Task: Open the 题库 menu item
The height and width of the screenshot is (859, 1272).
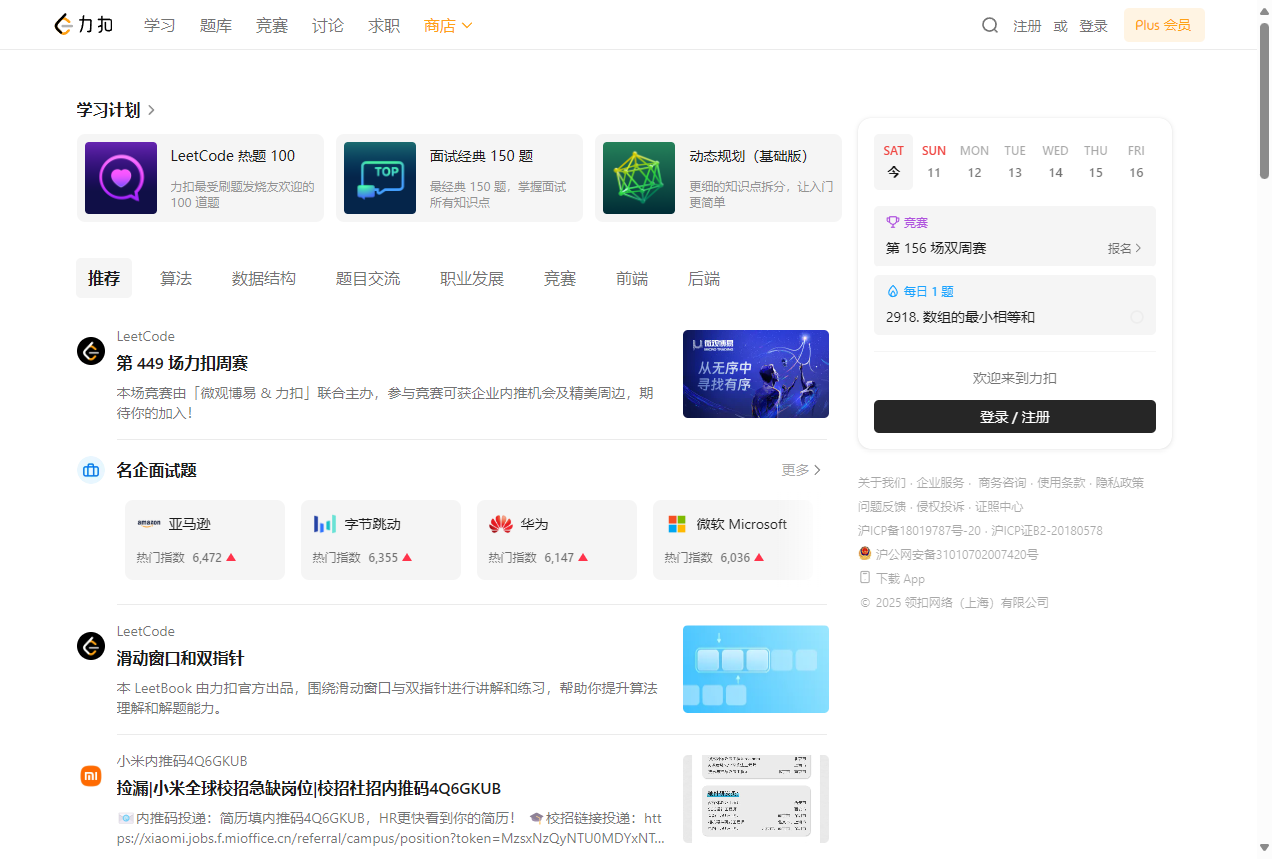Action: click(216, 25)
